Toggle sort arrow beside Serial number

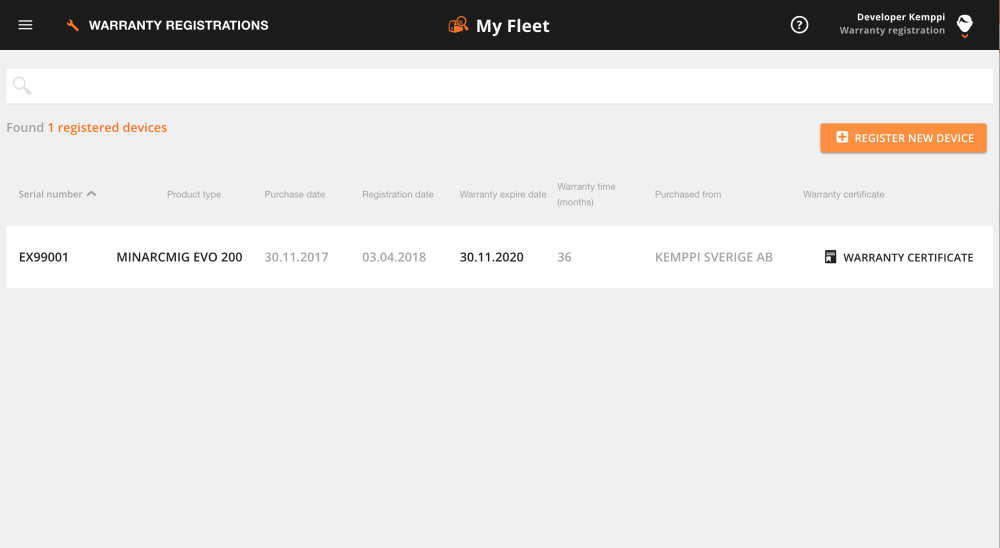92,194
